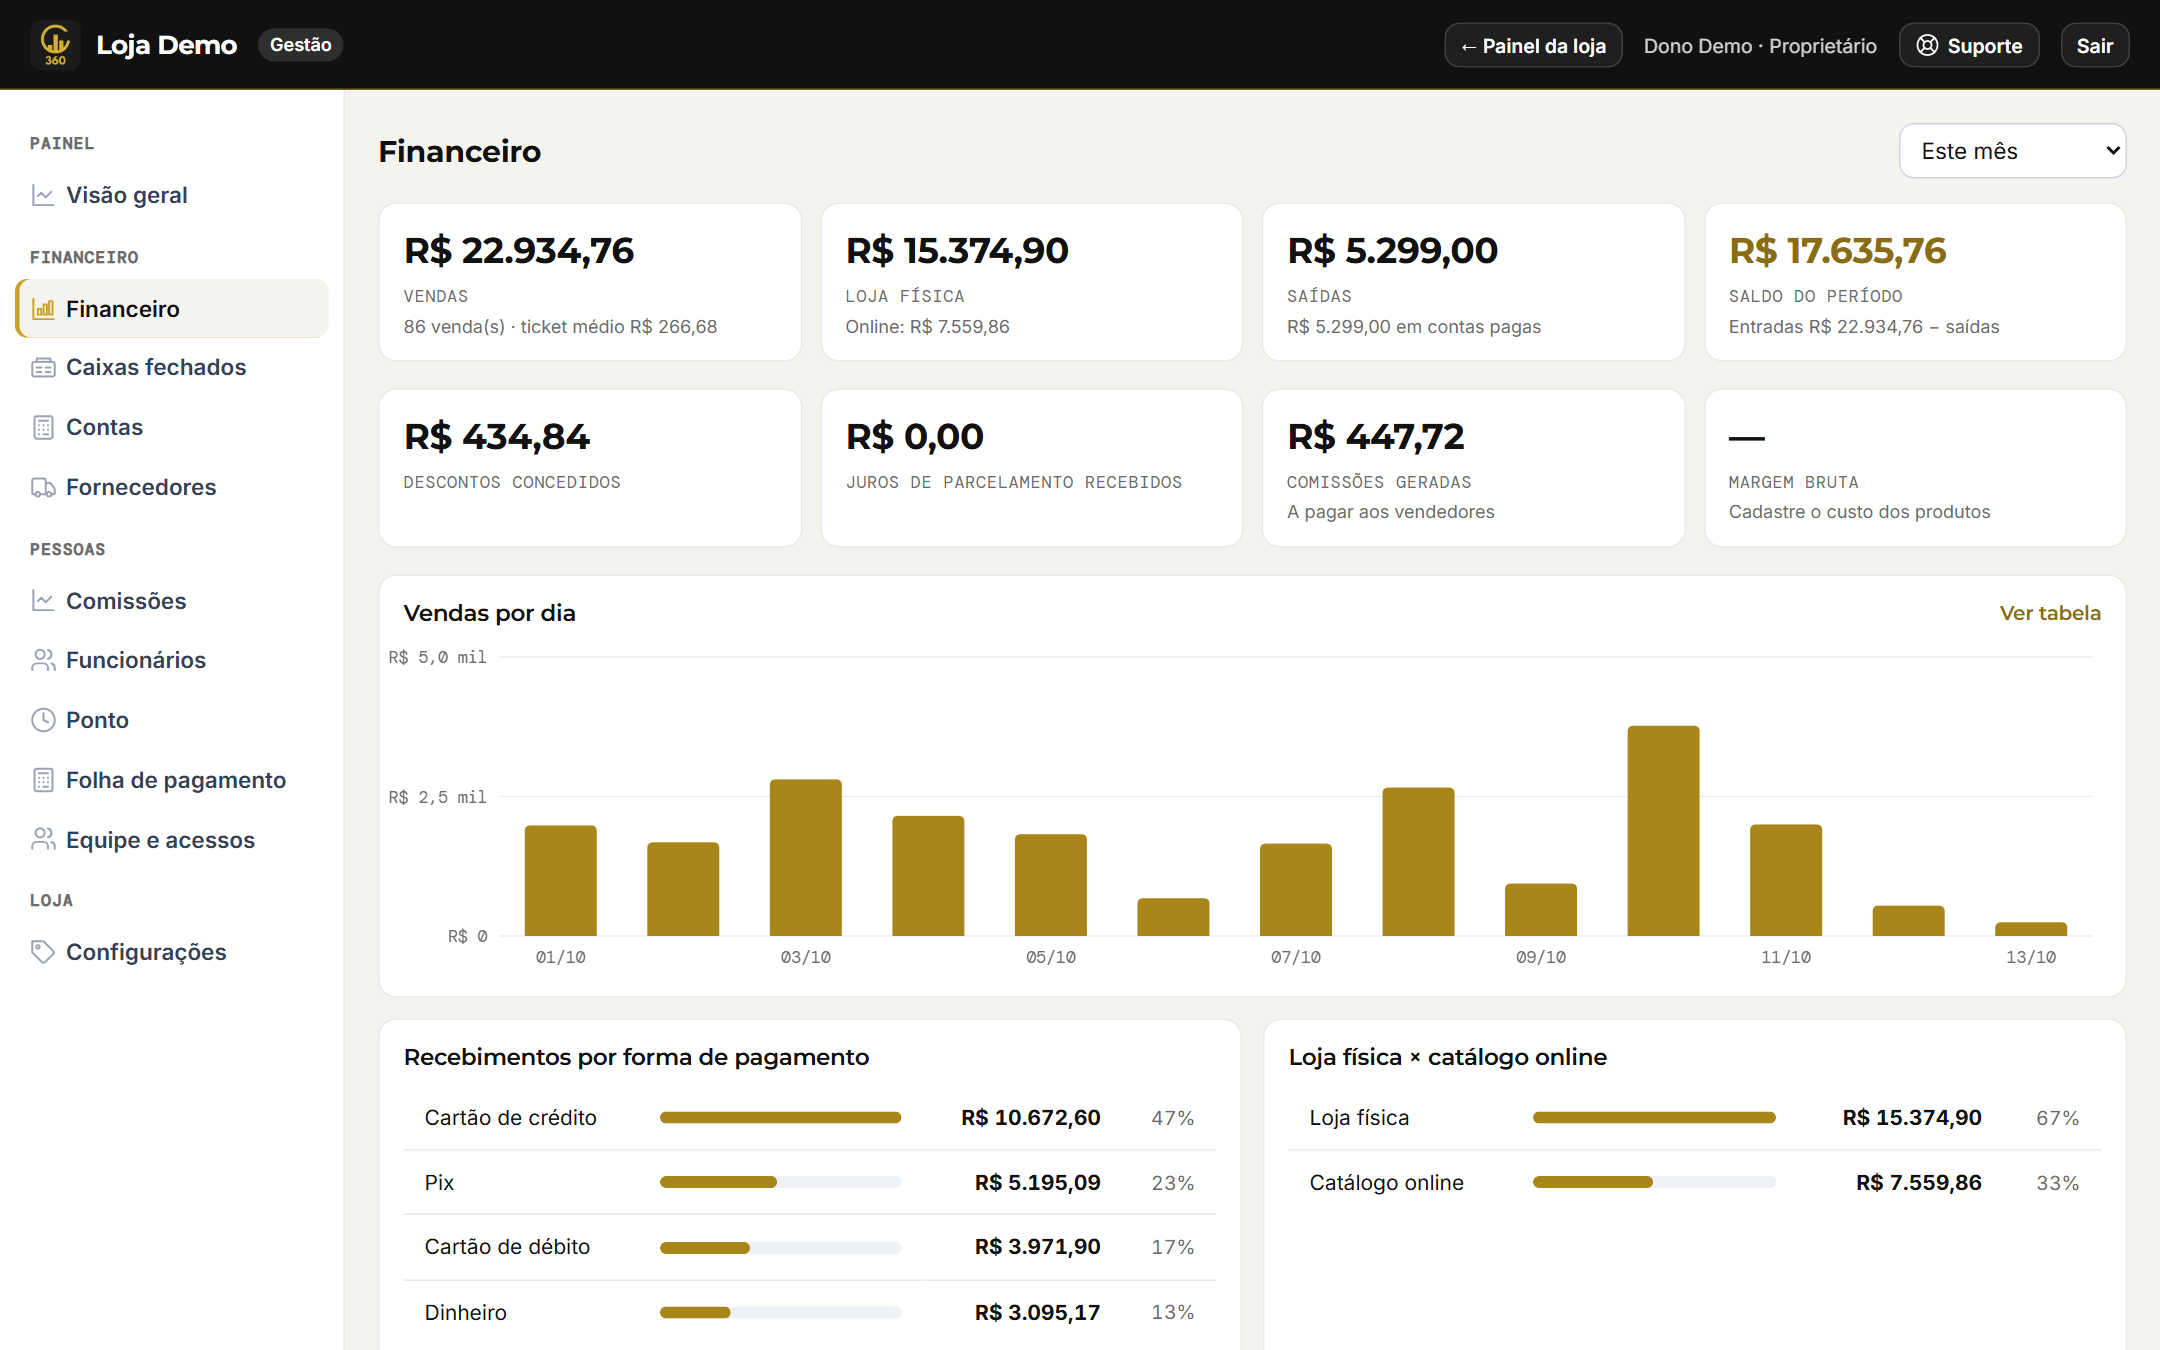The image size is (2160, 1350).
Task: Click the Descontos concedidos R$ 434,84 card
Action: click(x=590, y=468)
